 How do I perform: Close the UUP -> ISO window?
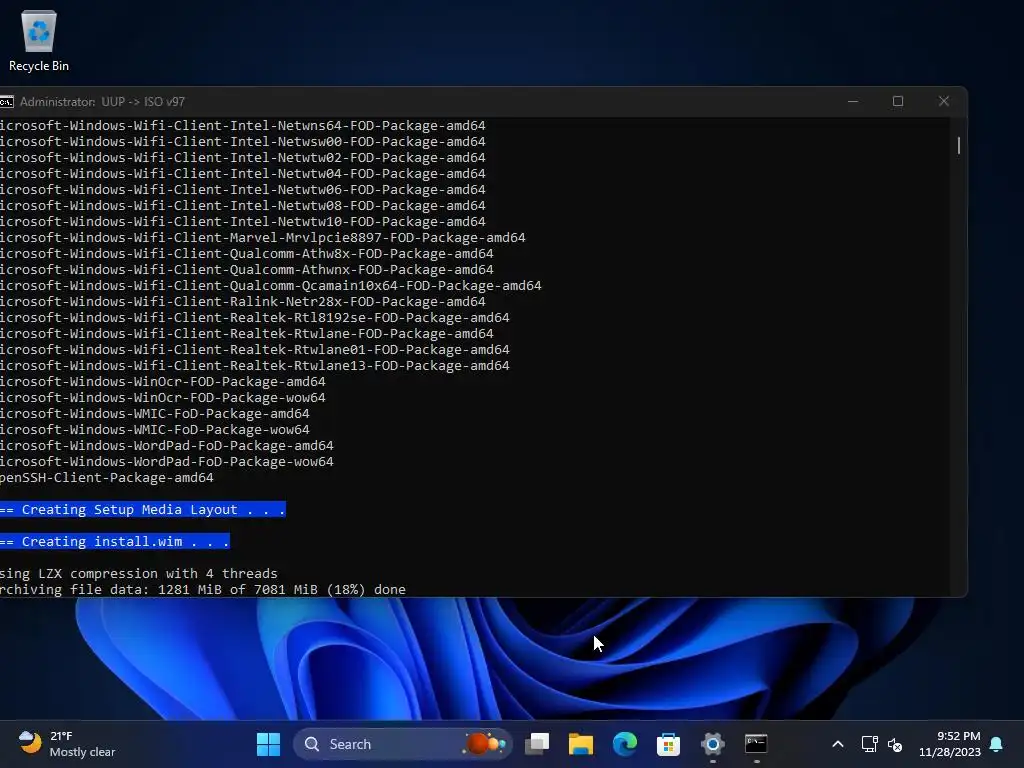944,101
